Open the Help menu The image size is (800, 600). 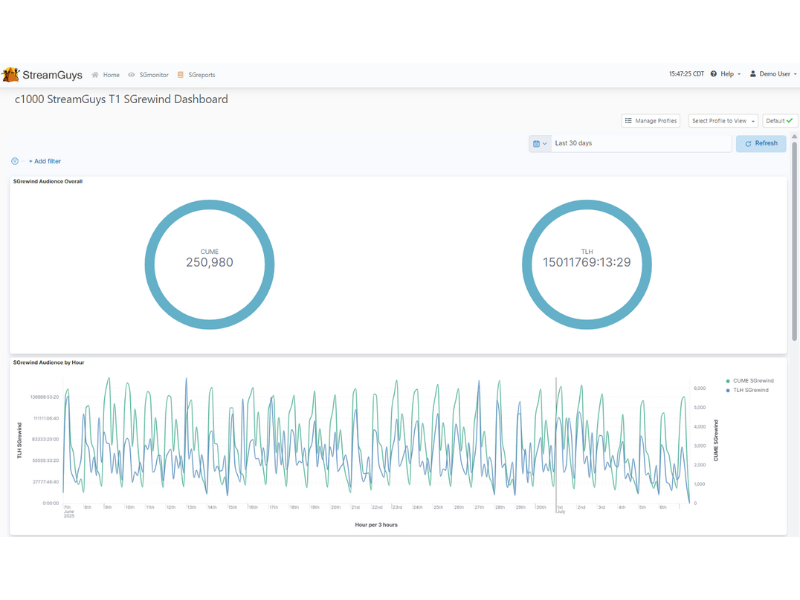pyautogui.click(x=726, y=74)
